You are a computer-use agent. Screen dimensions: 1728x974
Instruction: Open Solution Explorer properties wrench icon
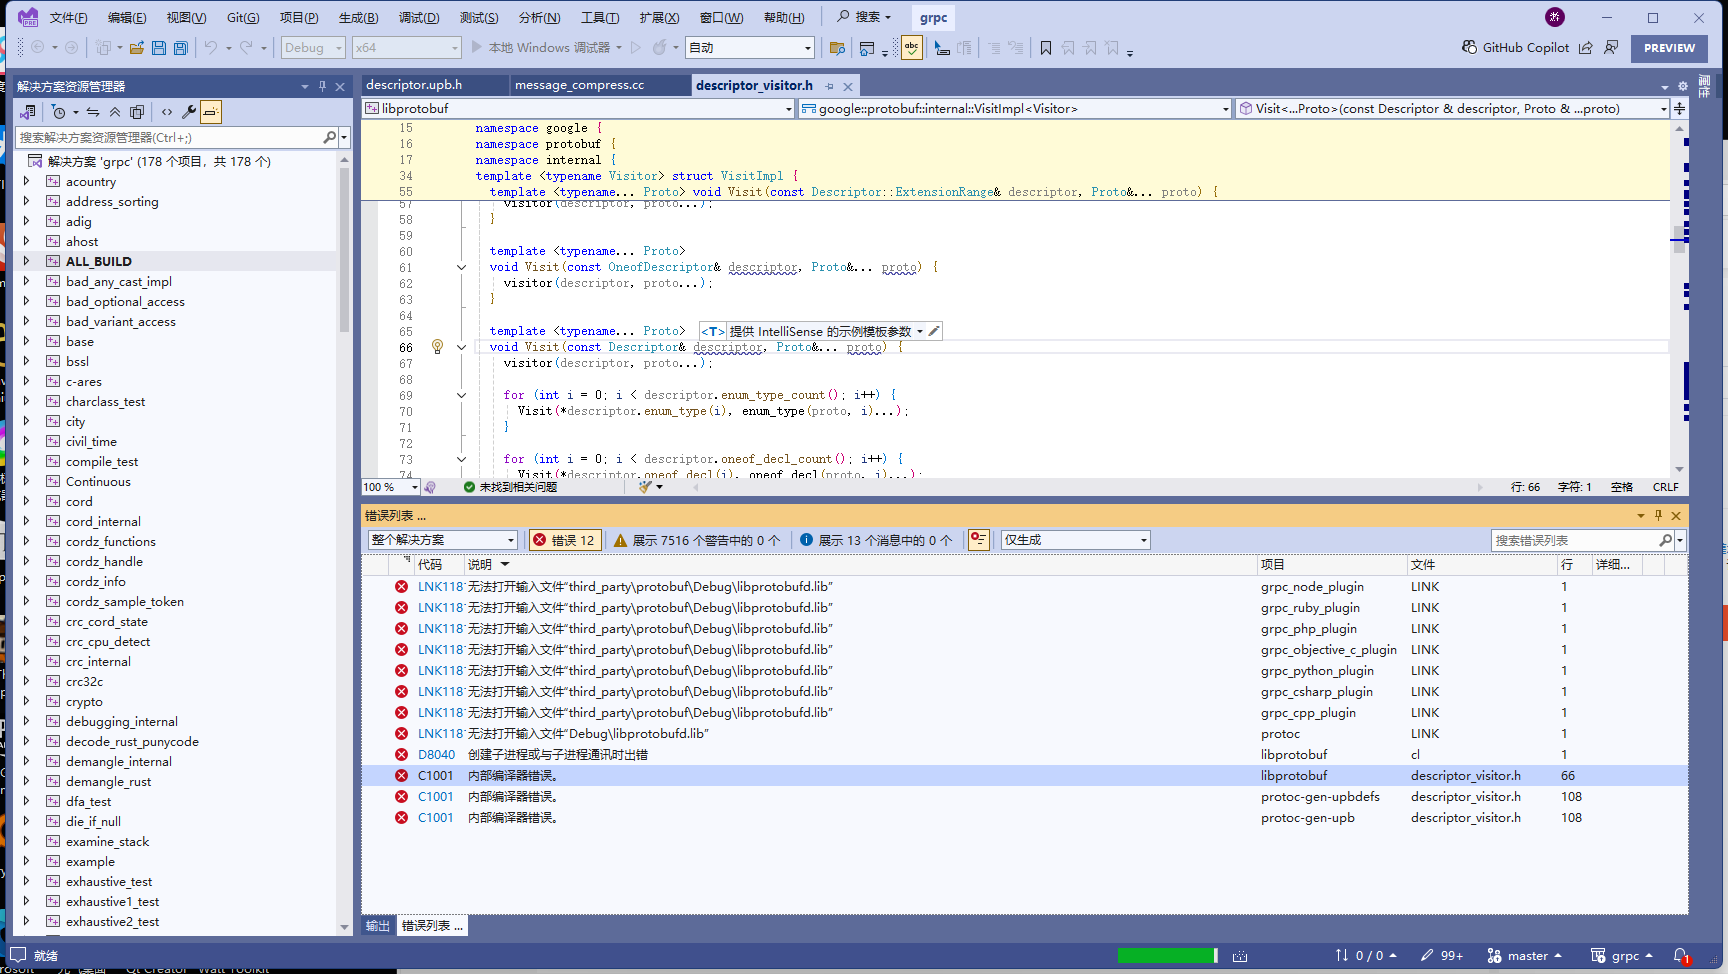pos(188,112)
